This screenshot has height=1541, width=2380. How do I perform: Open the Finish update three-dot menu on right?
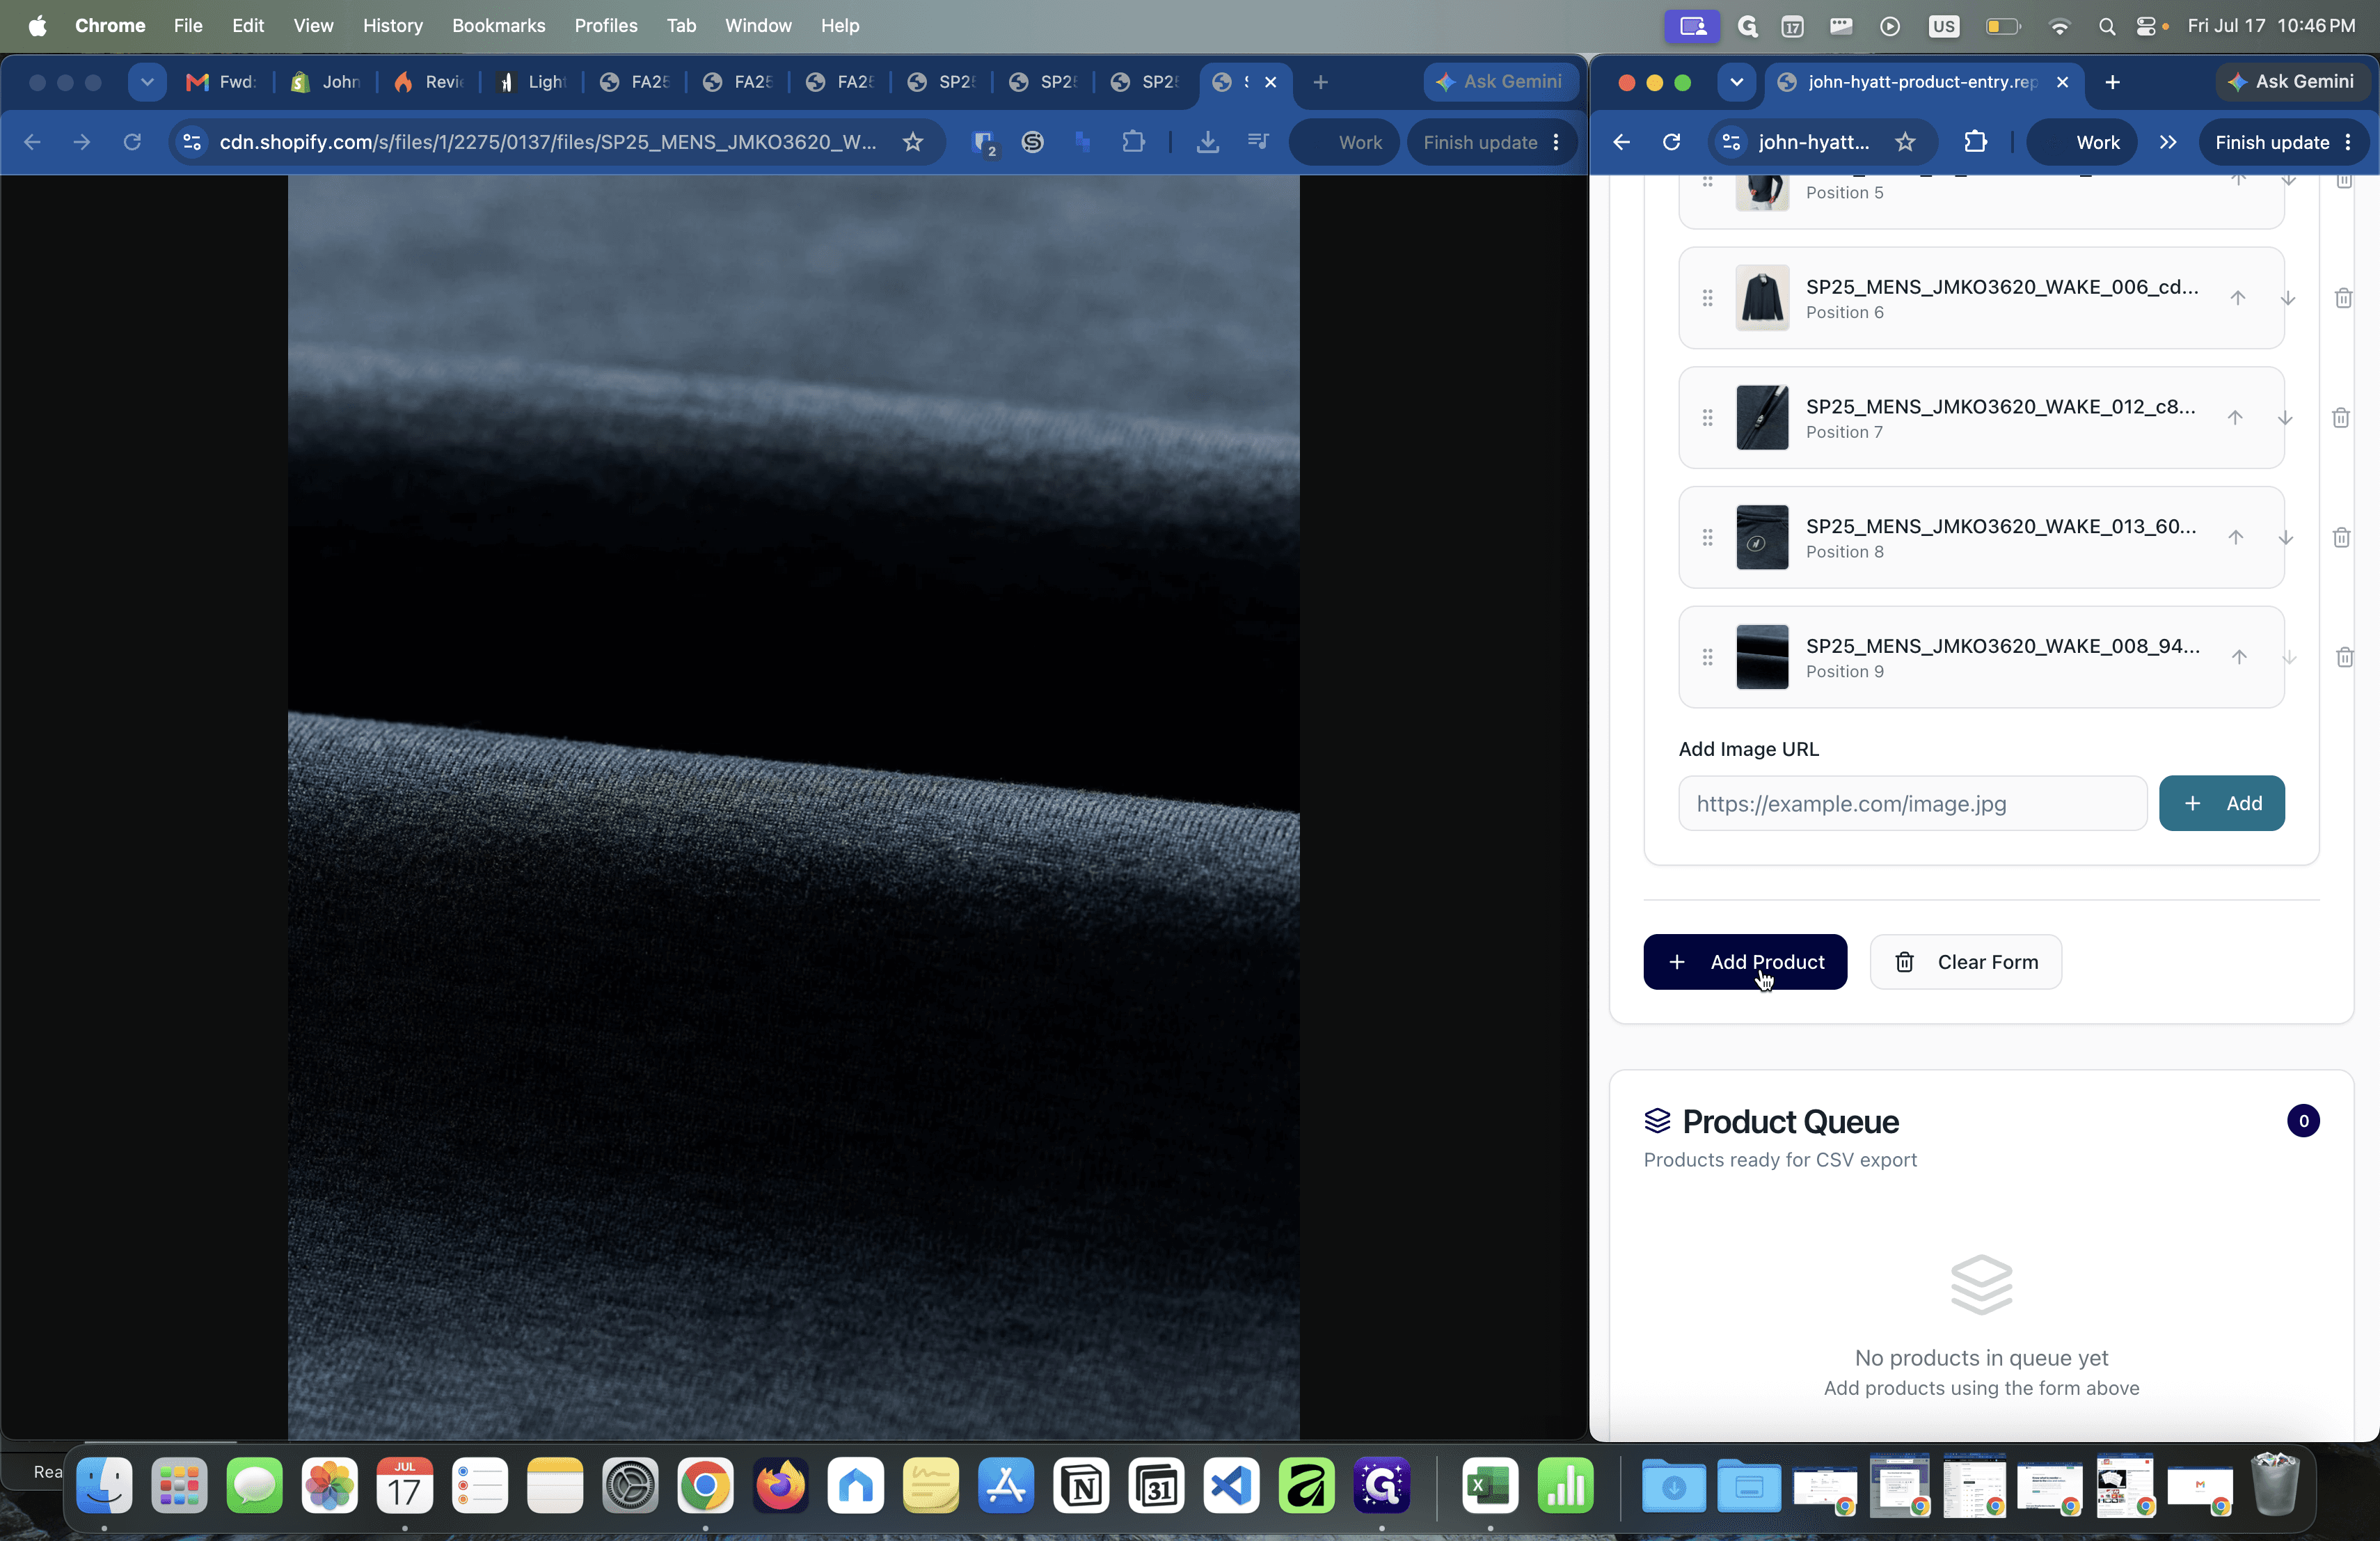[2348, 142]
